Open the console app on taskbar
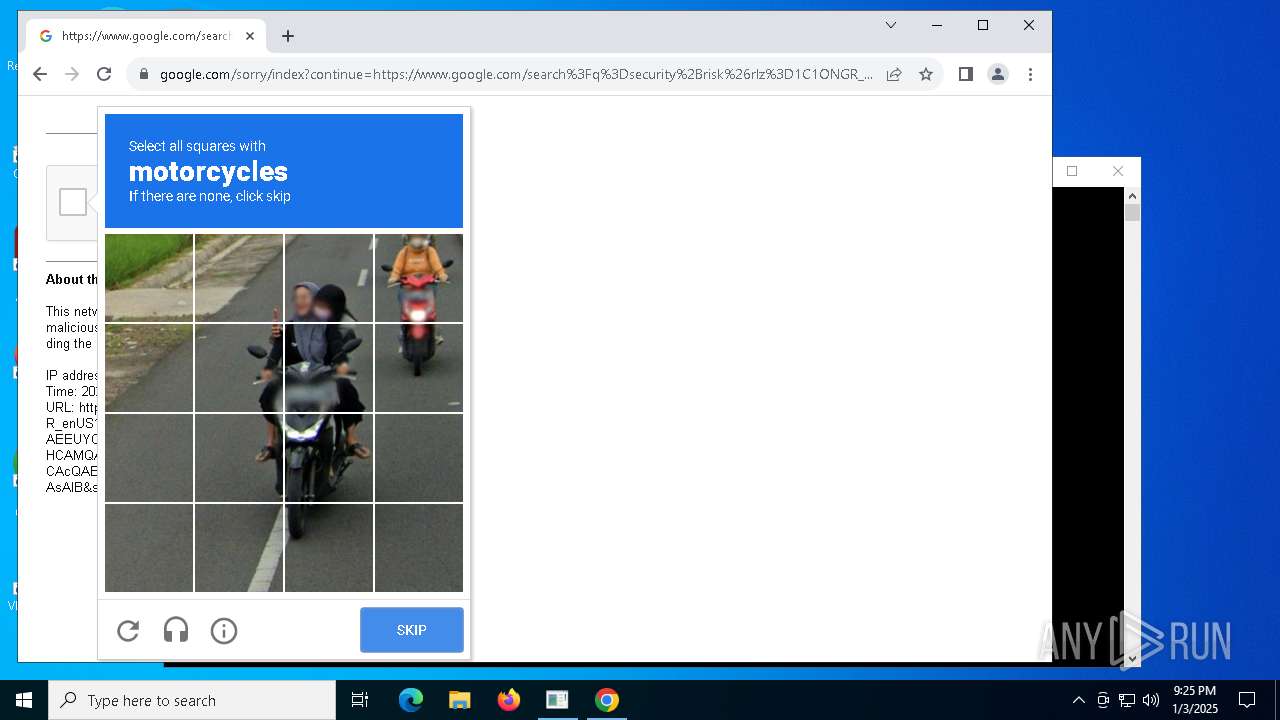The height and width of the screenshot is (720, 1280). click(557, 700)
